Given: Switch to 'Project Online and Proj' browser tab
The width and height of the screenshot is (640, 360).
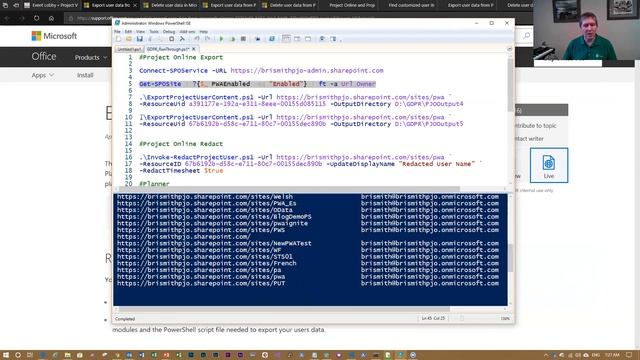Looking at the screenshot, I should 351,5.
